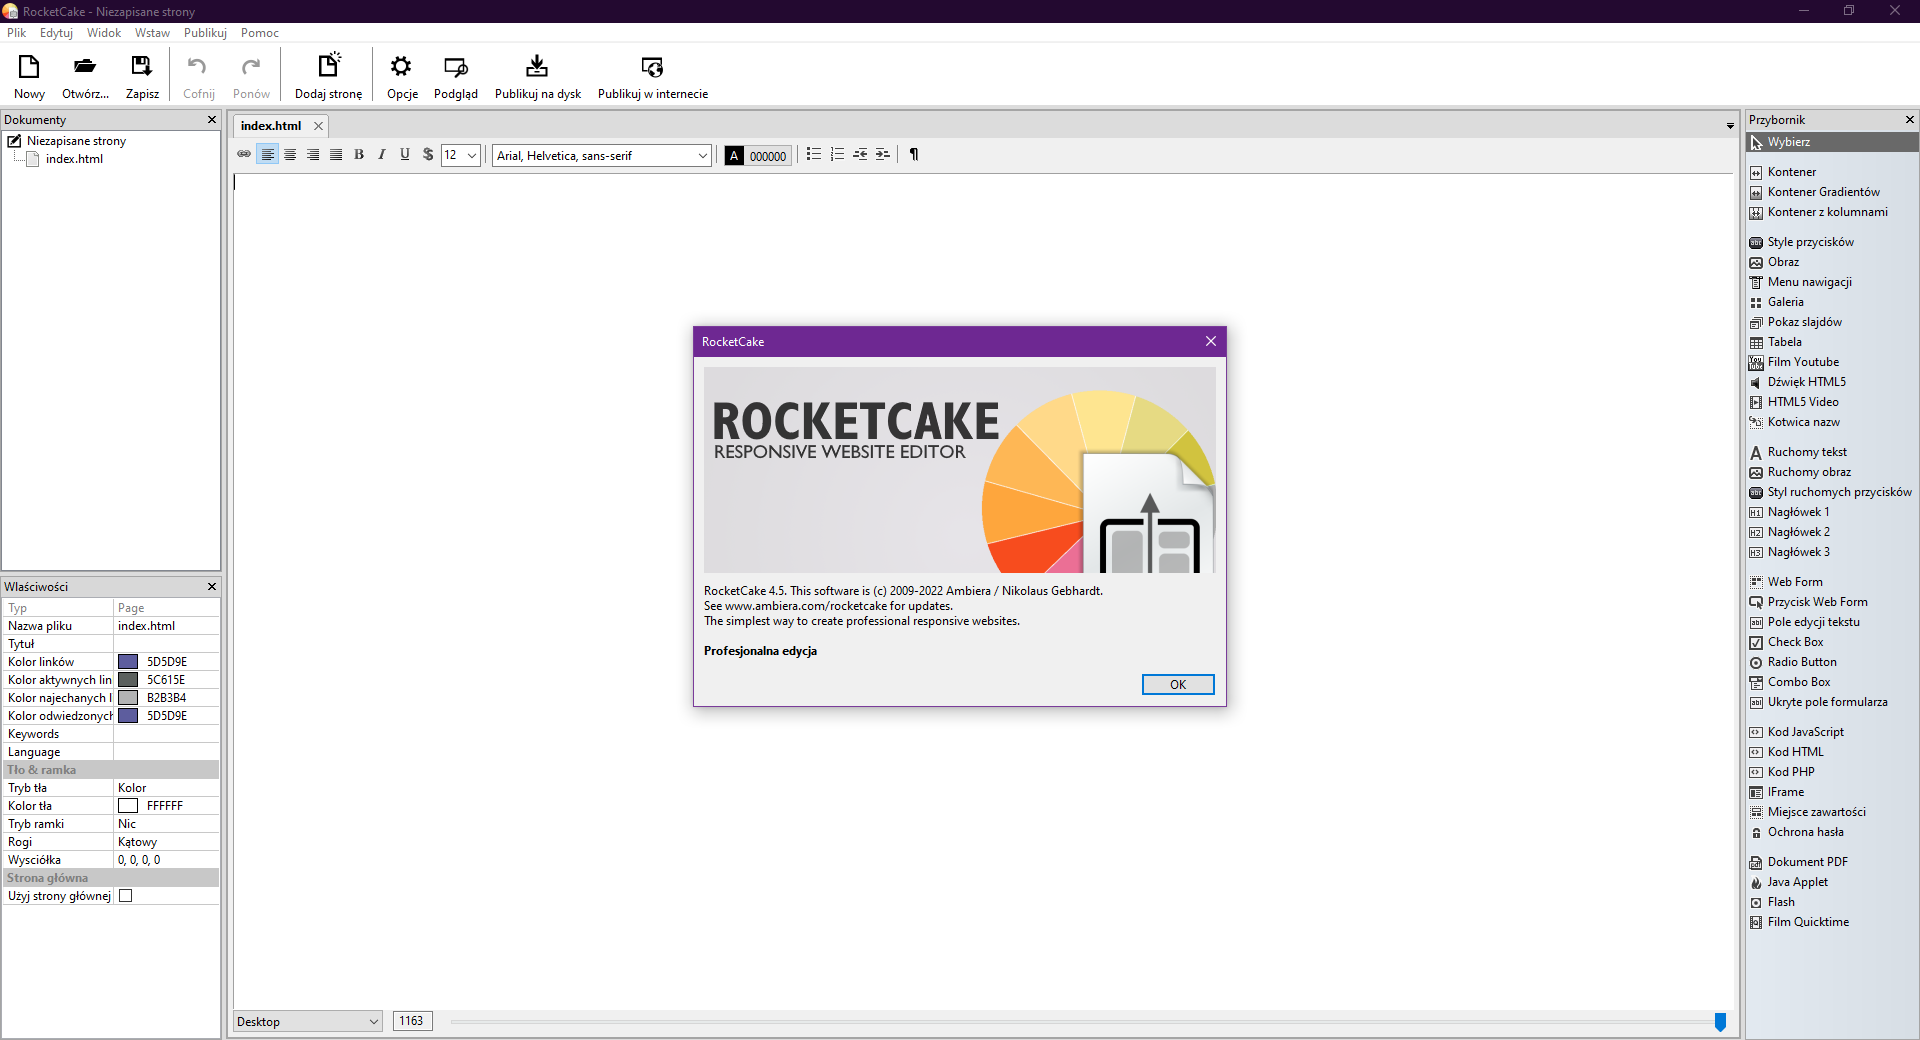1920x1040 pixels.
Task: Close the Właściwości panel
Action: 212,587
